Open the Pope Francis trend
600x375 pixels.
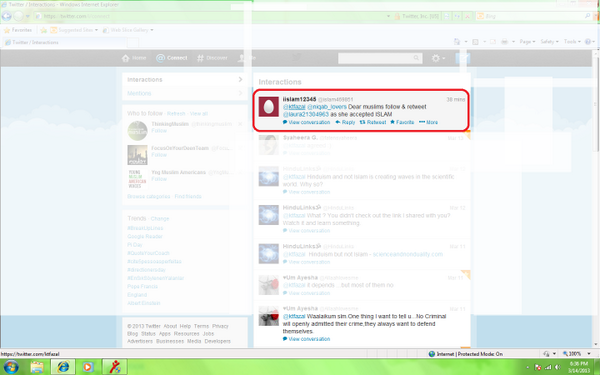coord(142,287)
